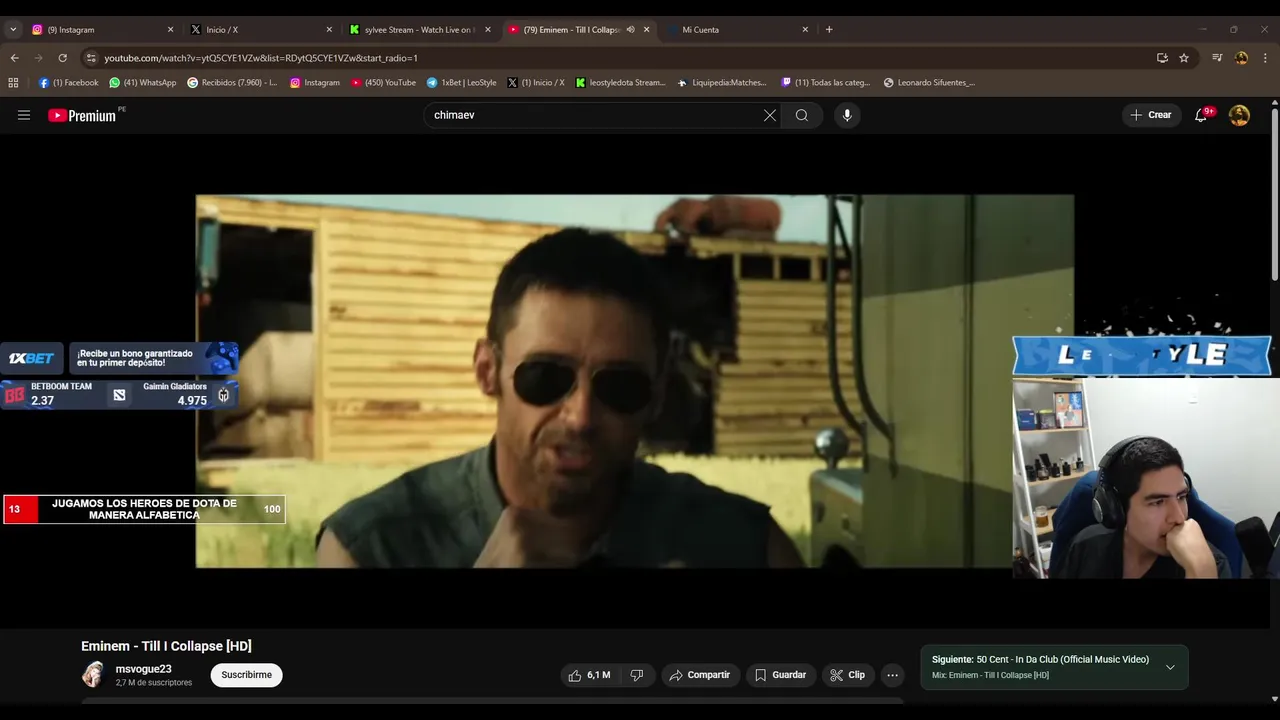This screenshot has width=1280, height=720.
Task: Open the 1xBet | LeoStyle bookmark
Action: tap(461, 83)
